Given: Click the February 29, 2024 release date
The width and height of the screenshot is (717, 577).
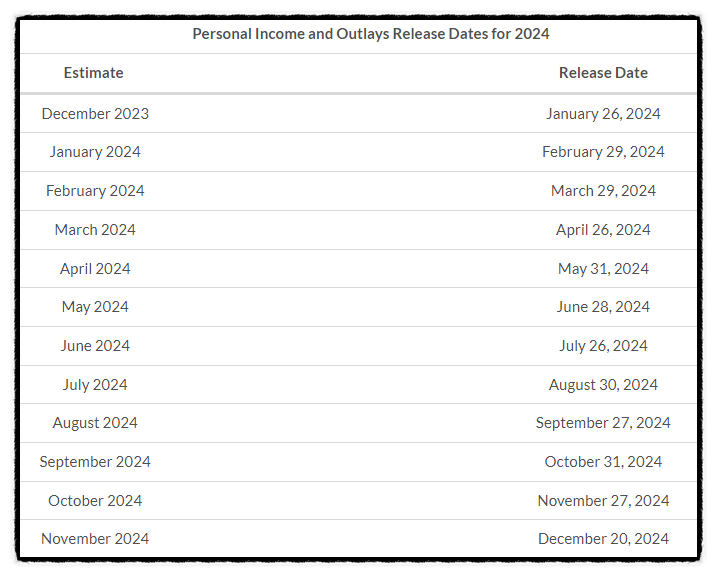Looking at the screenshot, I should point(603,152).
